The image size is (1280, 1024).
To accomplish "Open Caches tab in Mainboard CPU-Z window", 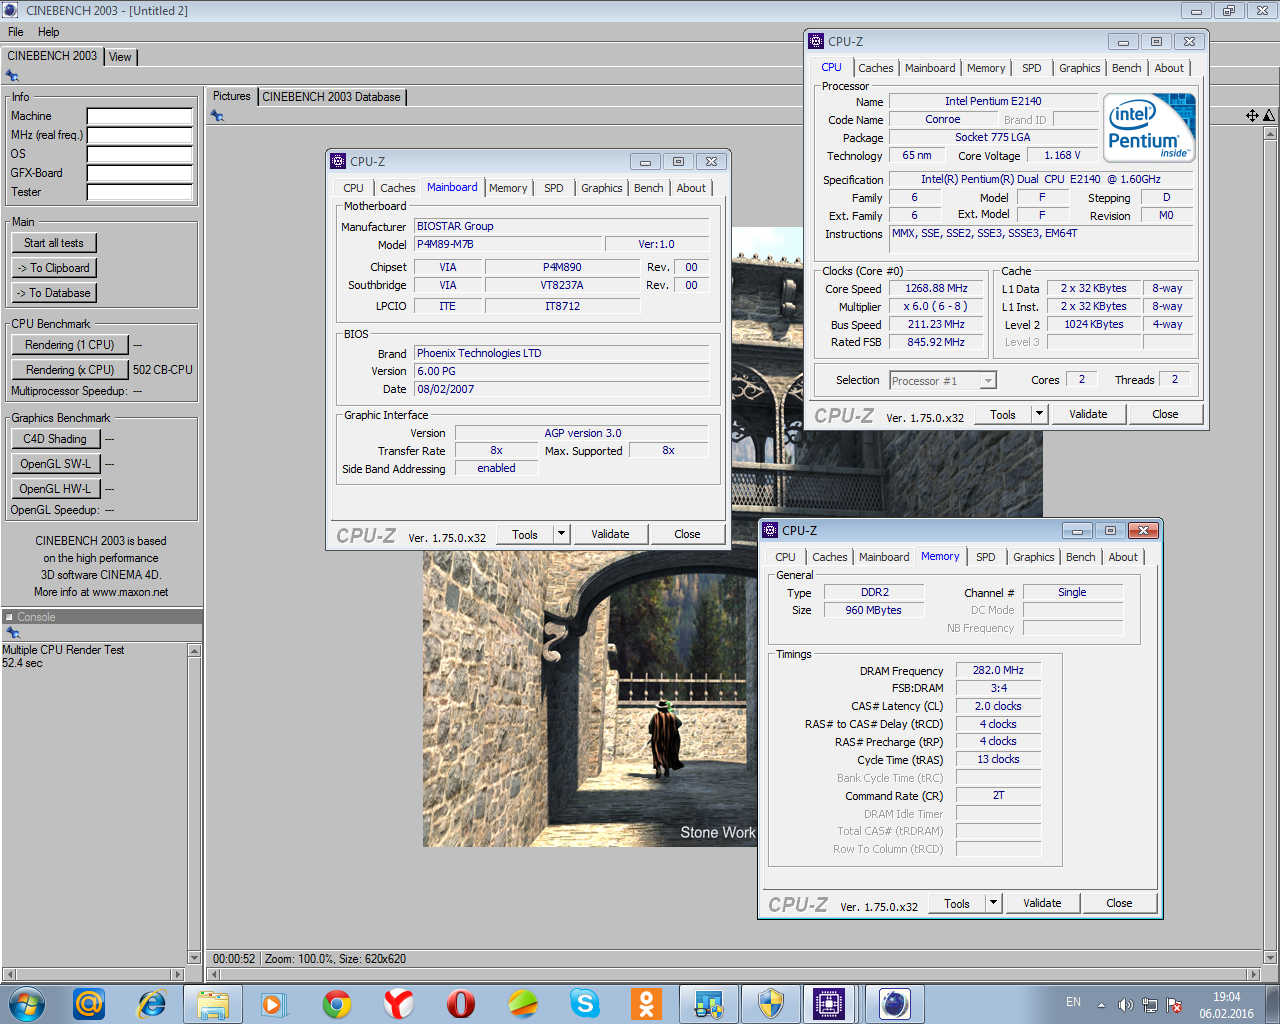I will coord(398,188).
